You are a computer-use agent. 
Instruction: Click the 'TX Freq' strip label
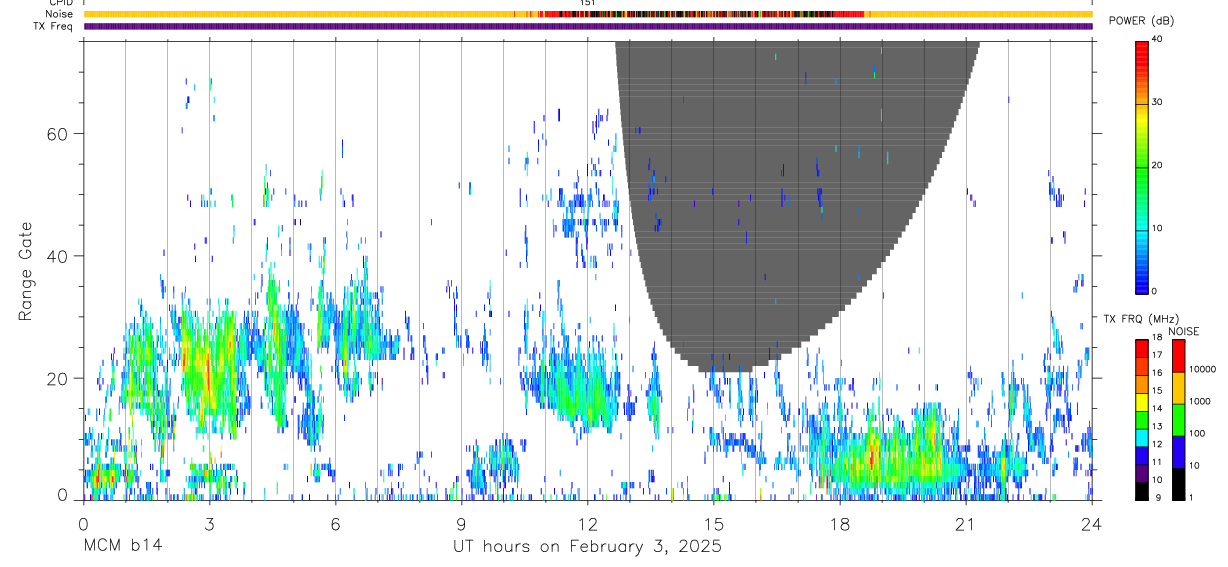[x=54, y=26]
